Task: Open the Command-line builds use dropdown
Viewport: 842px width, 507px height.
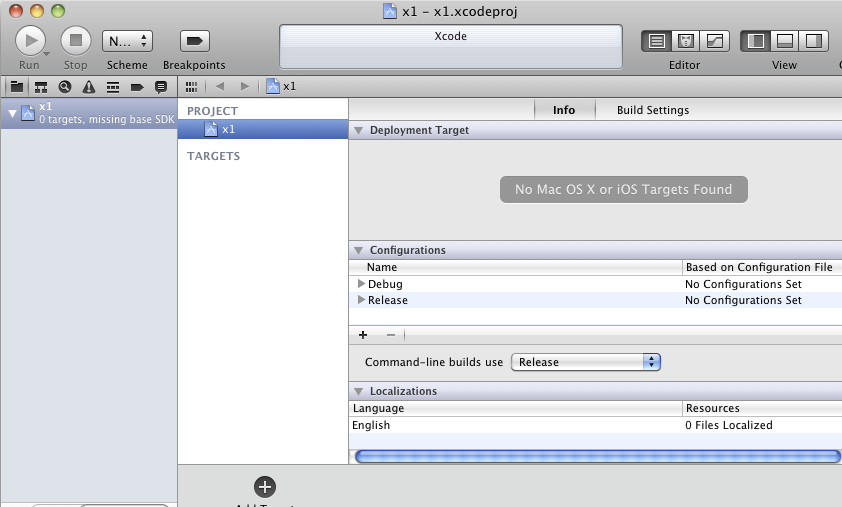Action: (x=586, y=362)
